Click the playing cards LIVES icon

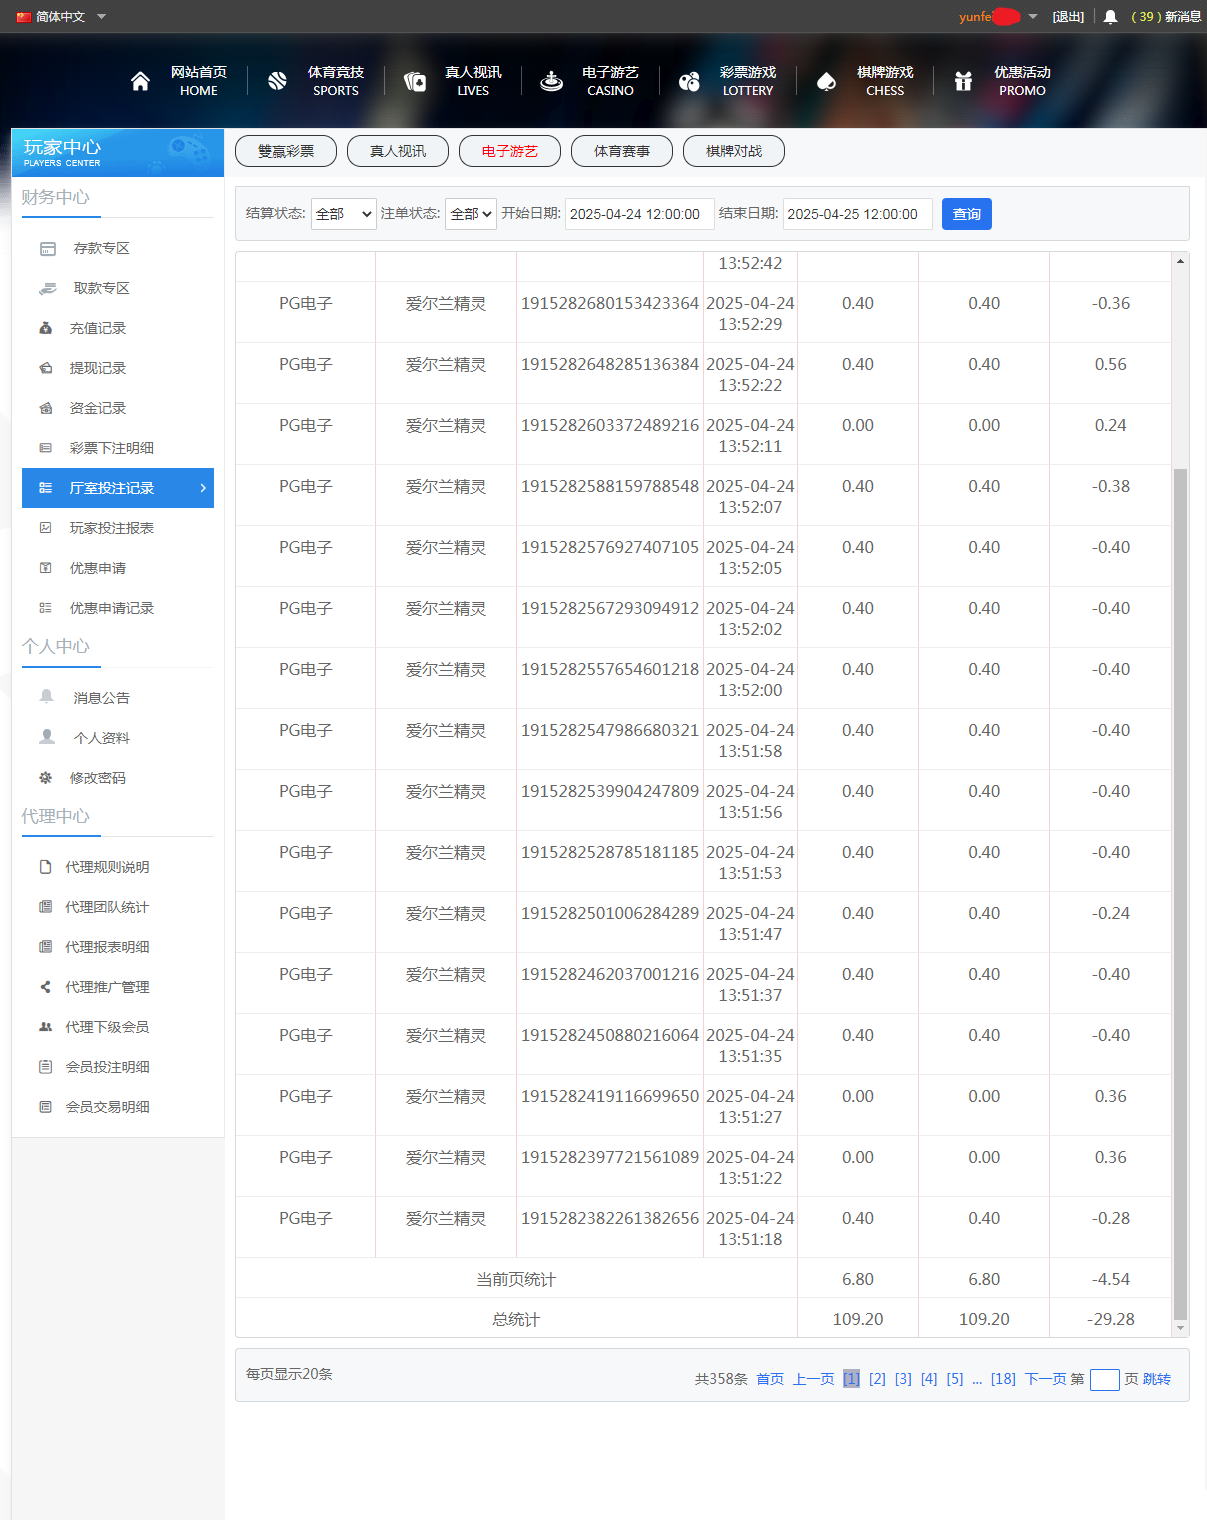pos(414,81)
